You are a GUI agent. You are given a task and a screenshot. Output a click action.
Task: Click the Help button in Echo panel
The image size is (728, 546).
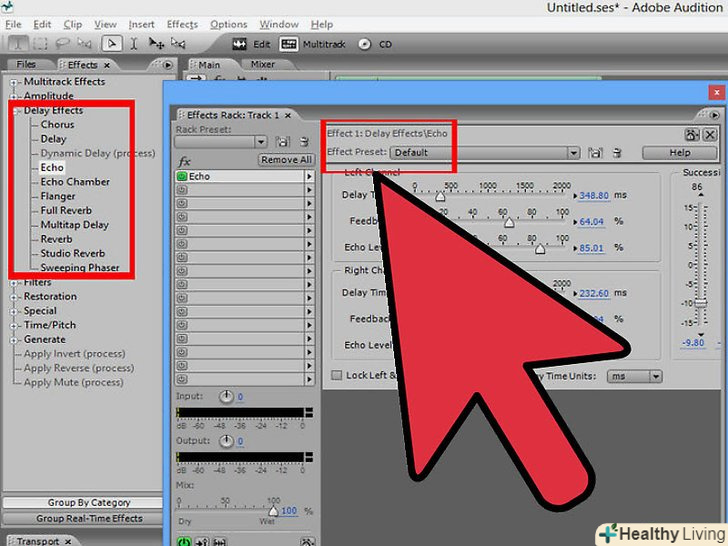point(680,153)
